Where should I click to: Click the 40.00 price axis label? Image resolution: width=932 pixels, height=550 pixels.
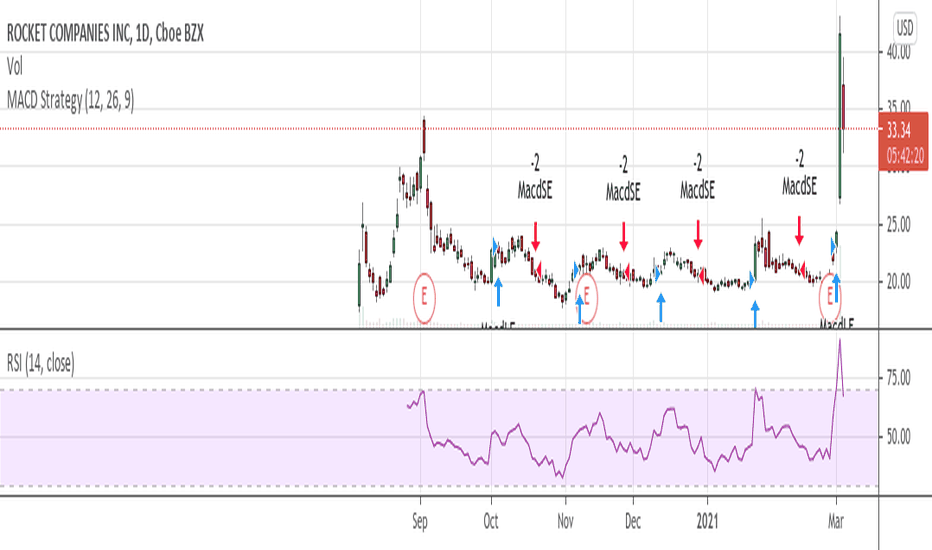pyautogui.click(x=898, y=52)
